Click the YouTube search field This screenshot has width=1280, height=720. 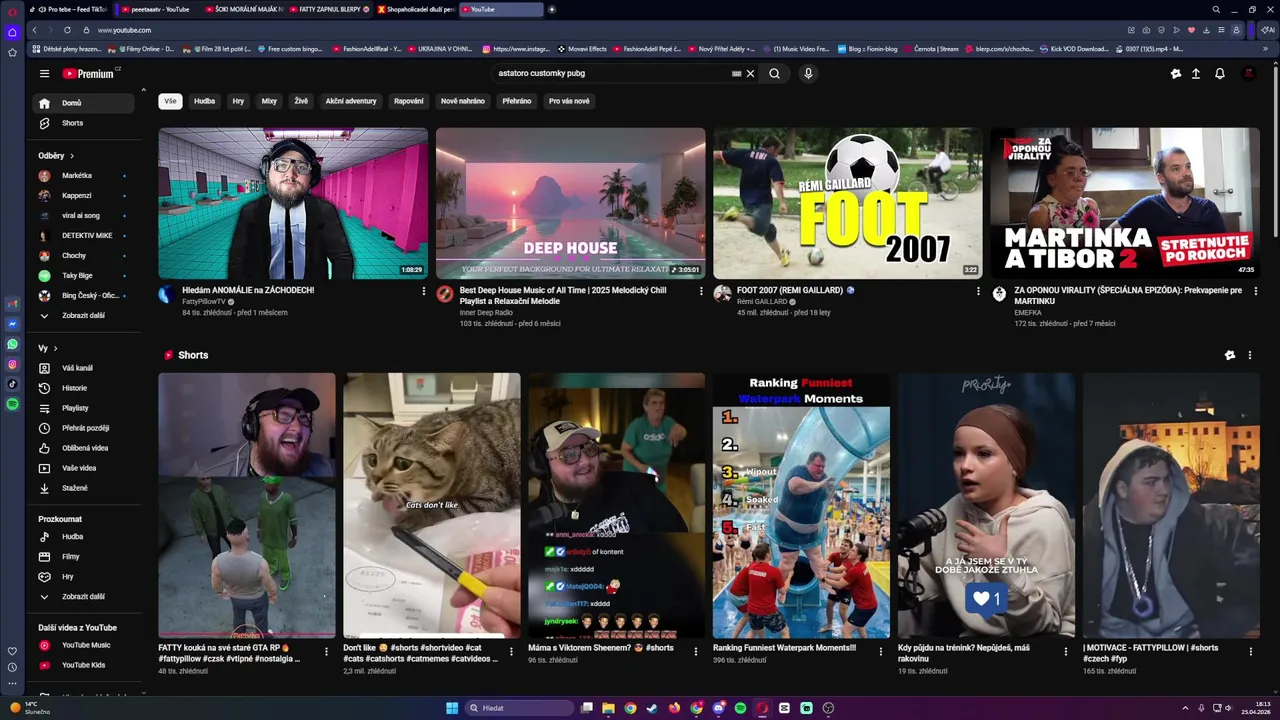tap(612, 73)
